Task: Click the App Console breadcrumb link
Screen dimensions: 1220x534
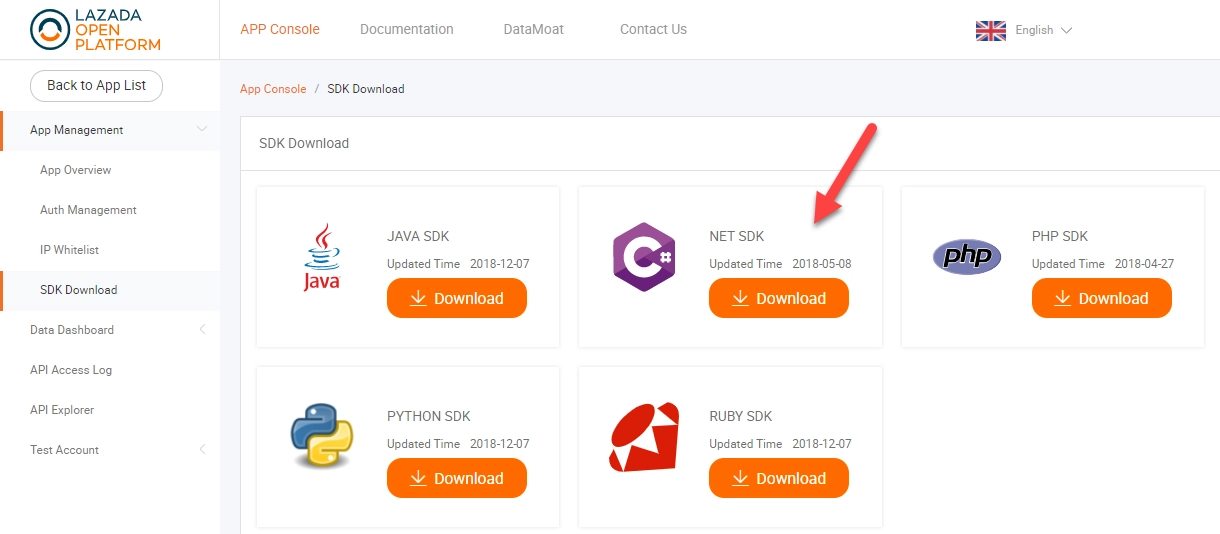Action: [273, 89]
